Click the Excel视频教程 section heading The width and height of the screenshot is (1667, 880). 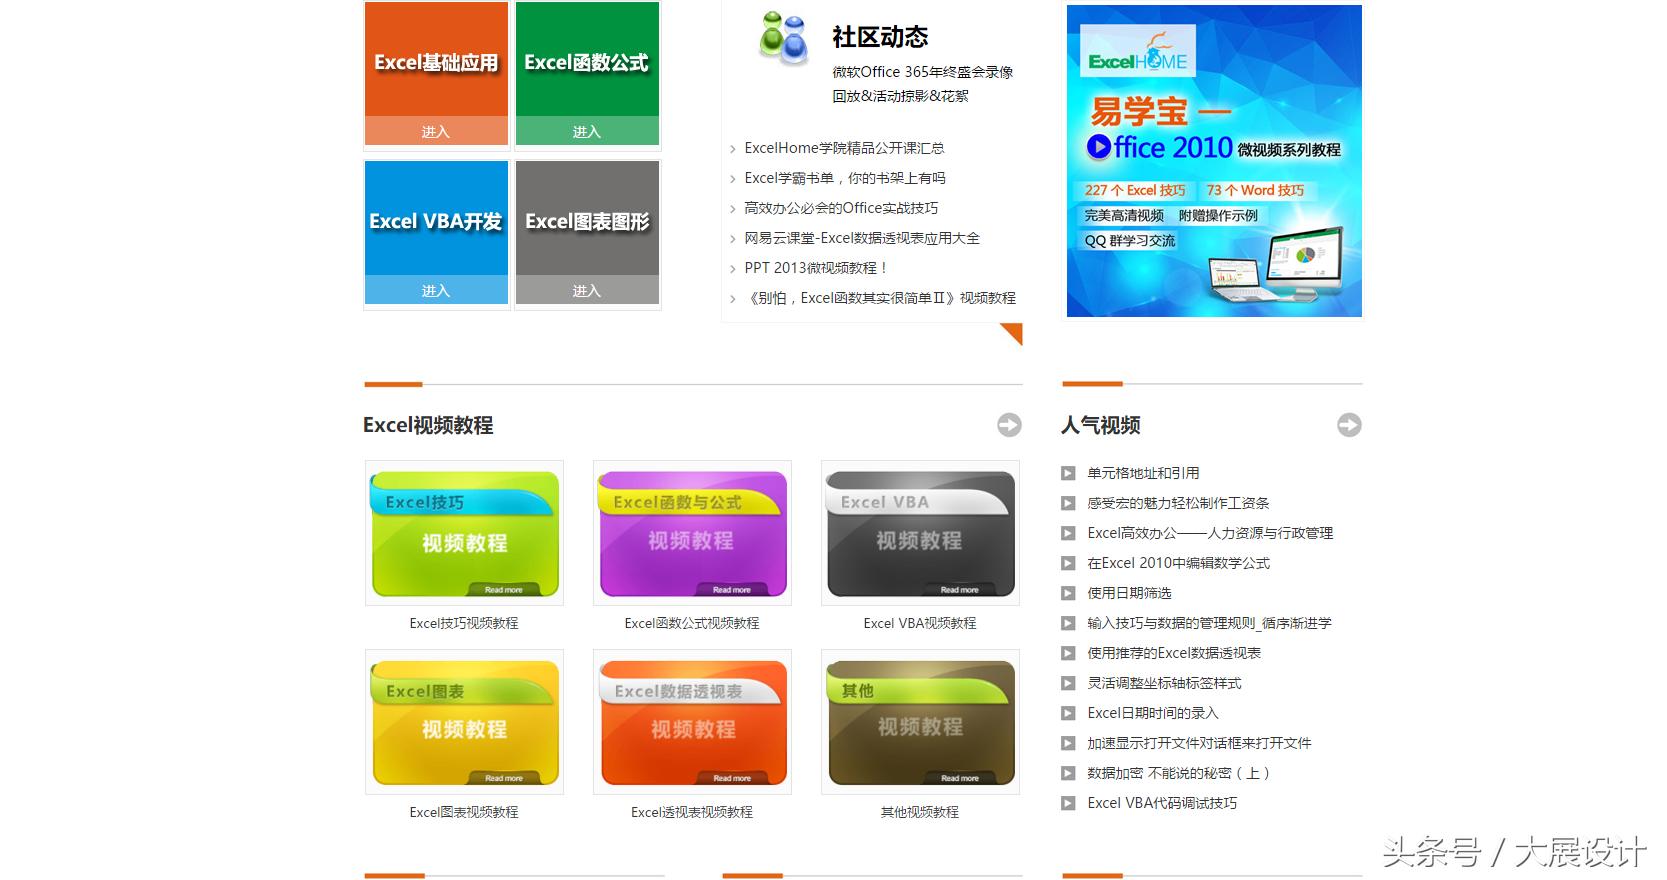pyautogui.click(x=428, y=425)
